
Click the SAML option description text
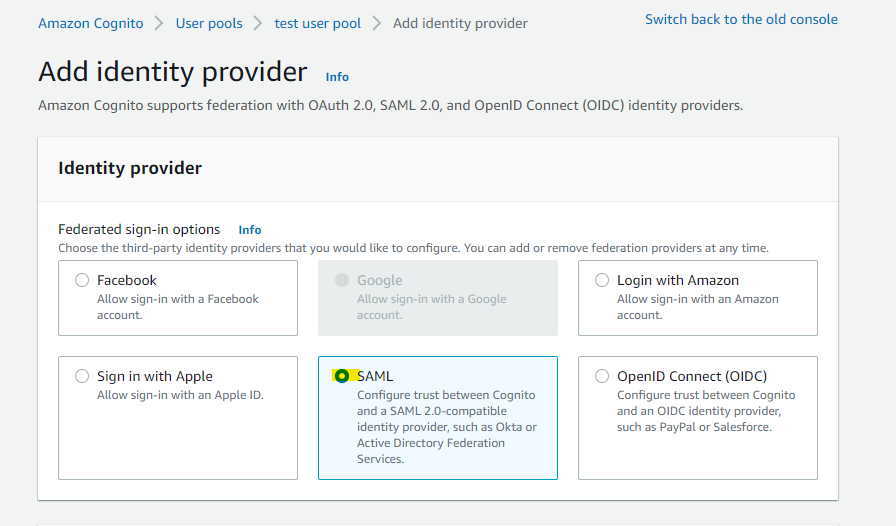click(x=447, y=427)
